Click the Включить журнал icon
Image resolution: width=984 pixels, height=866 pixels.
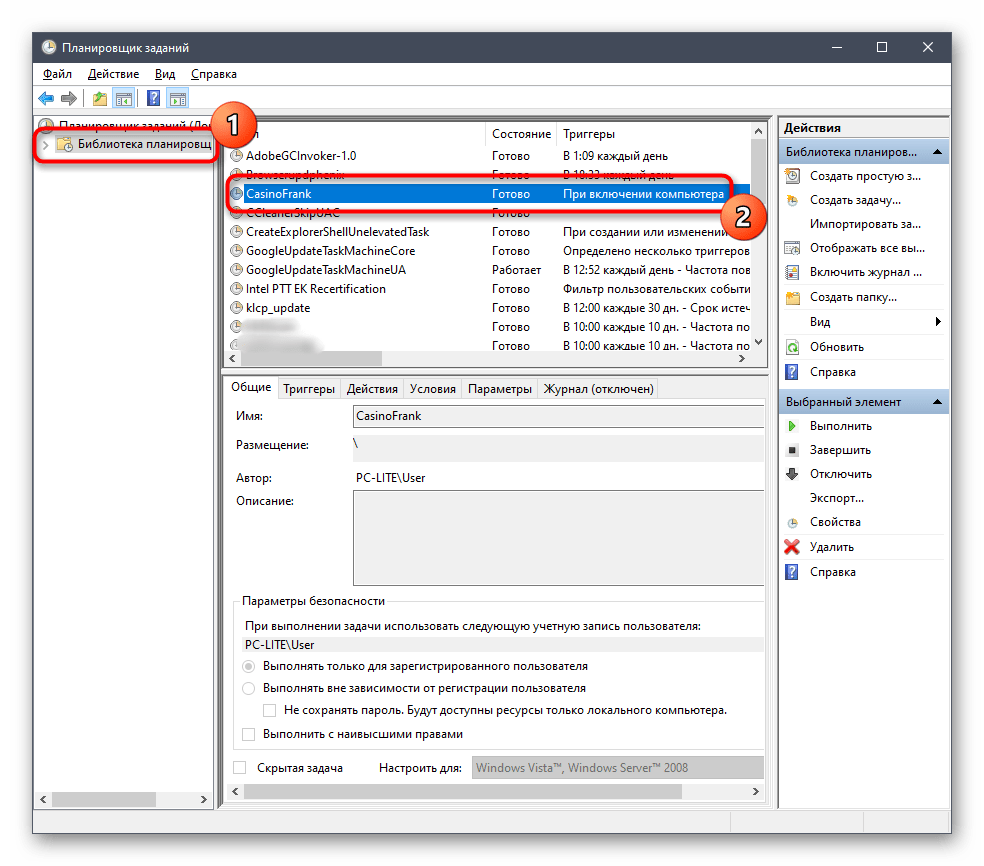pyautogui.click(x=793, y=272)
